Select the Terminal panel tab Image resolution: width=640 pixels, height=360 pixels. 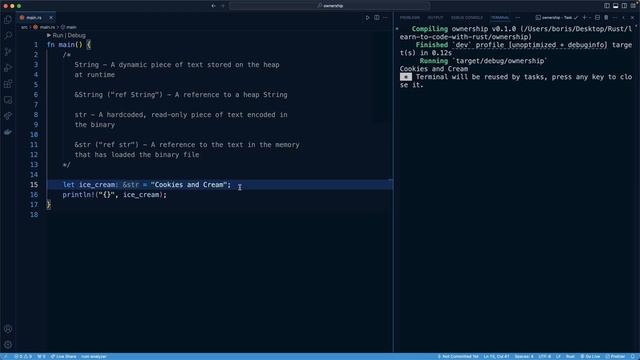[500, 18]
